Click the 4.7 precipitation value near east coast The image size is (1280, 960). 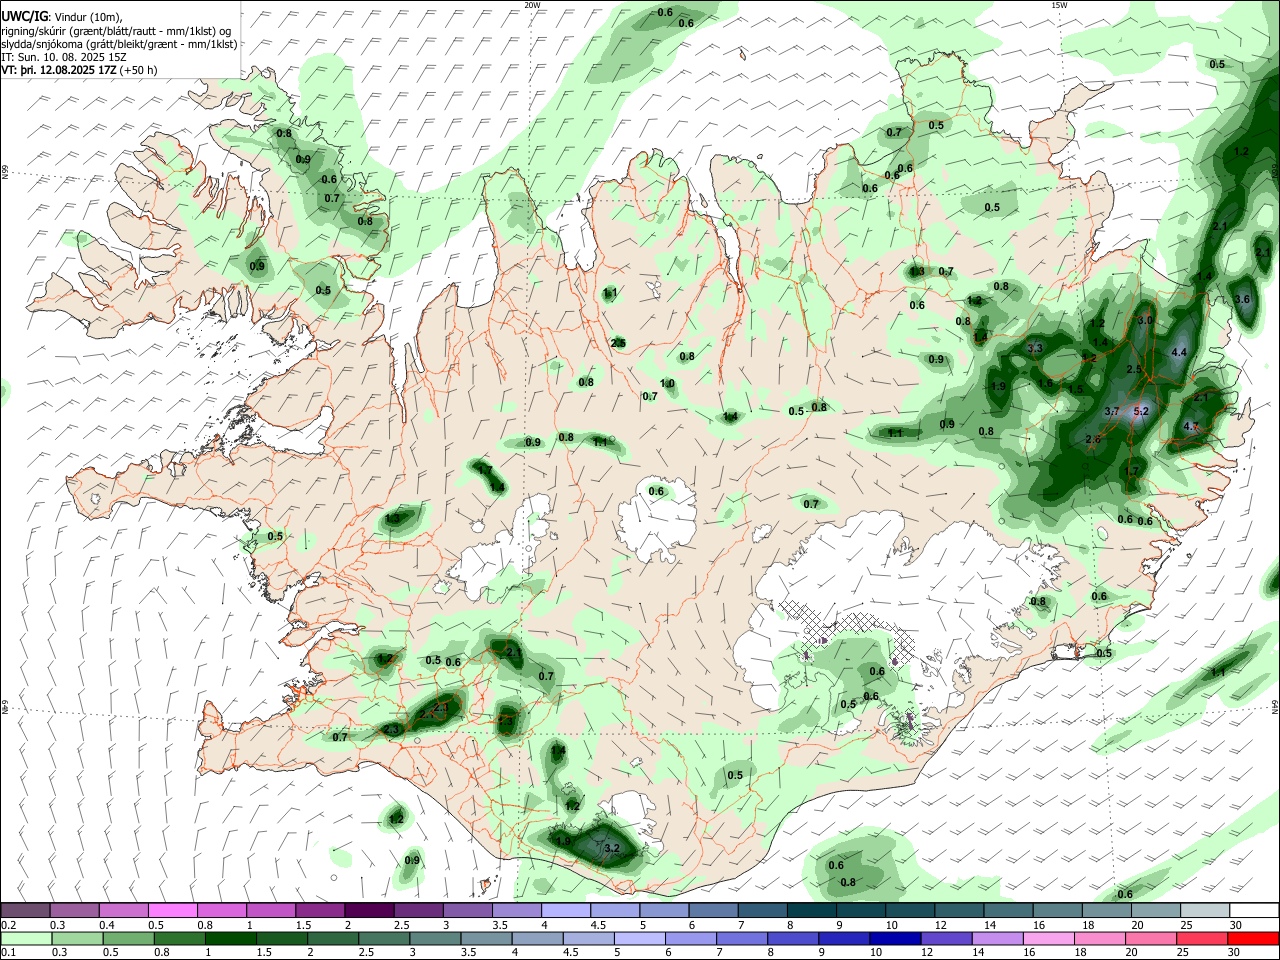[1191, 426]
